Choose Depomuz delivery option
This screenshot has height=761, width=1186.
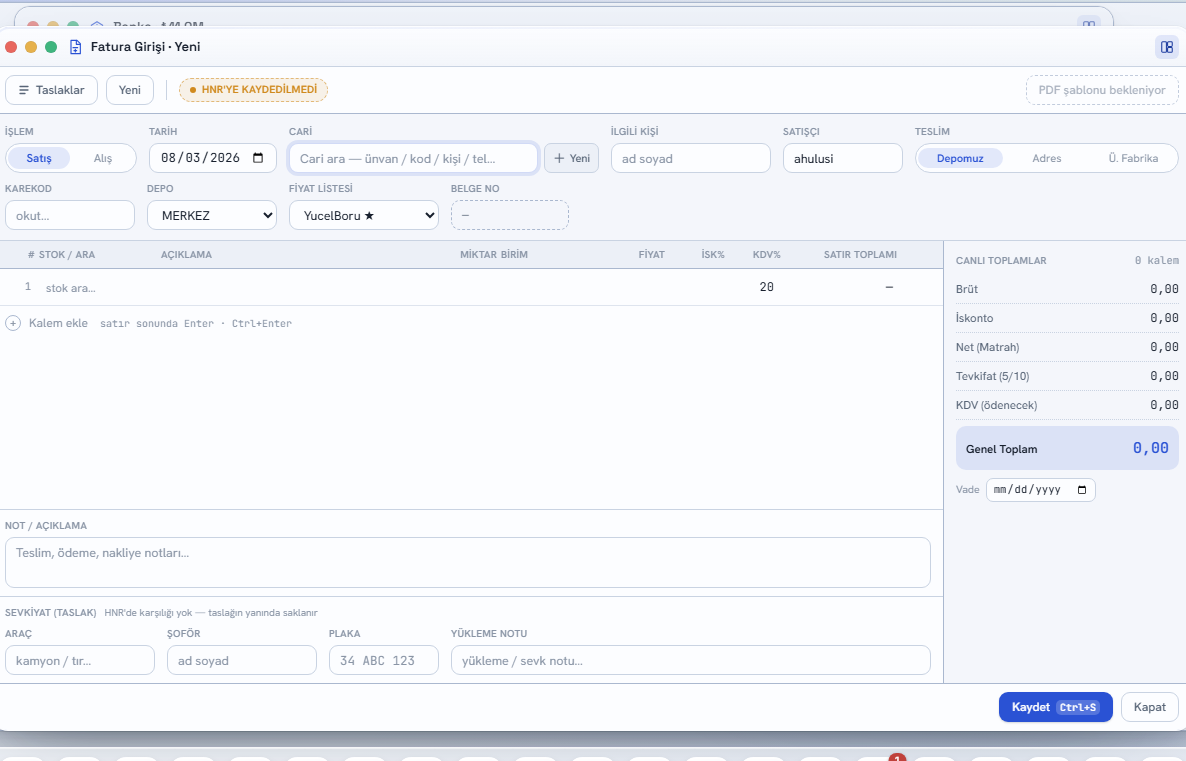pos(960,158)
